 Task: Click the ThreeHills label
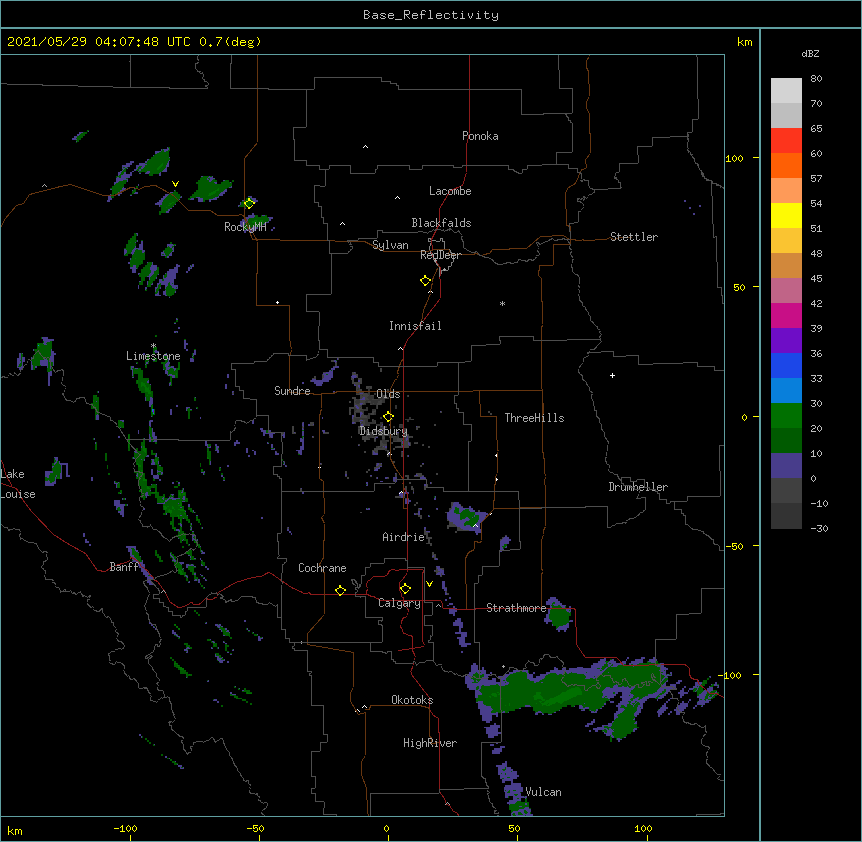[534, 418]
